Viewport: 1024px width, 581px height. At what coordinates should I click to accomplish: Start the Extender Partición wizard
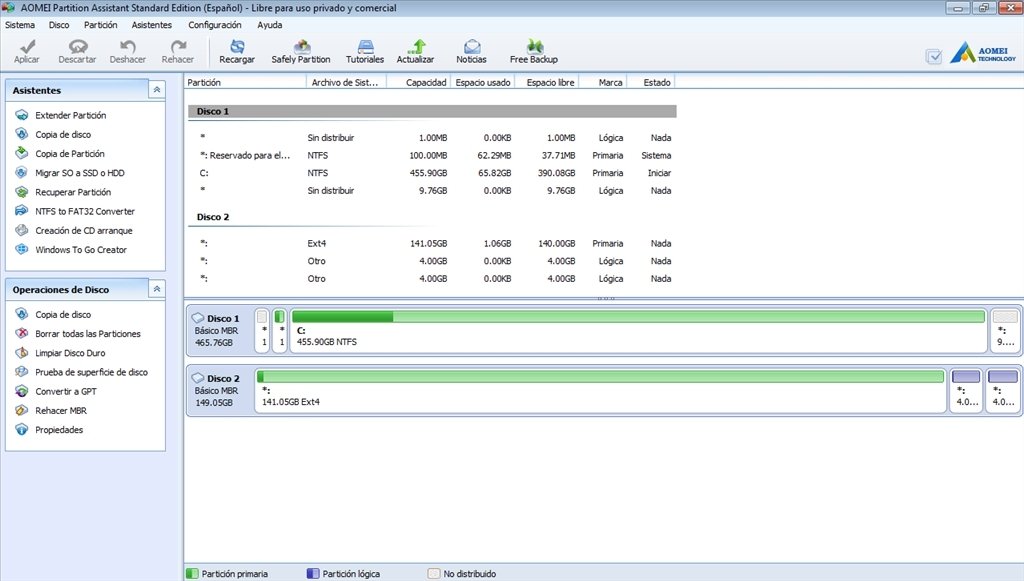click(70, 115)
